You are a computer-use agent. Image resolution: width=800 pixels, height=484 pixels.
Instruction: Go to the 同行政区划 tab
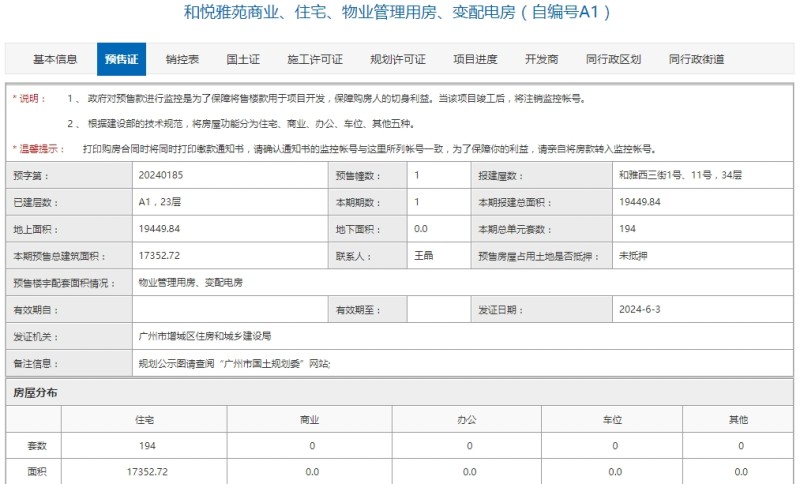(613, 59)
